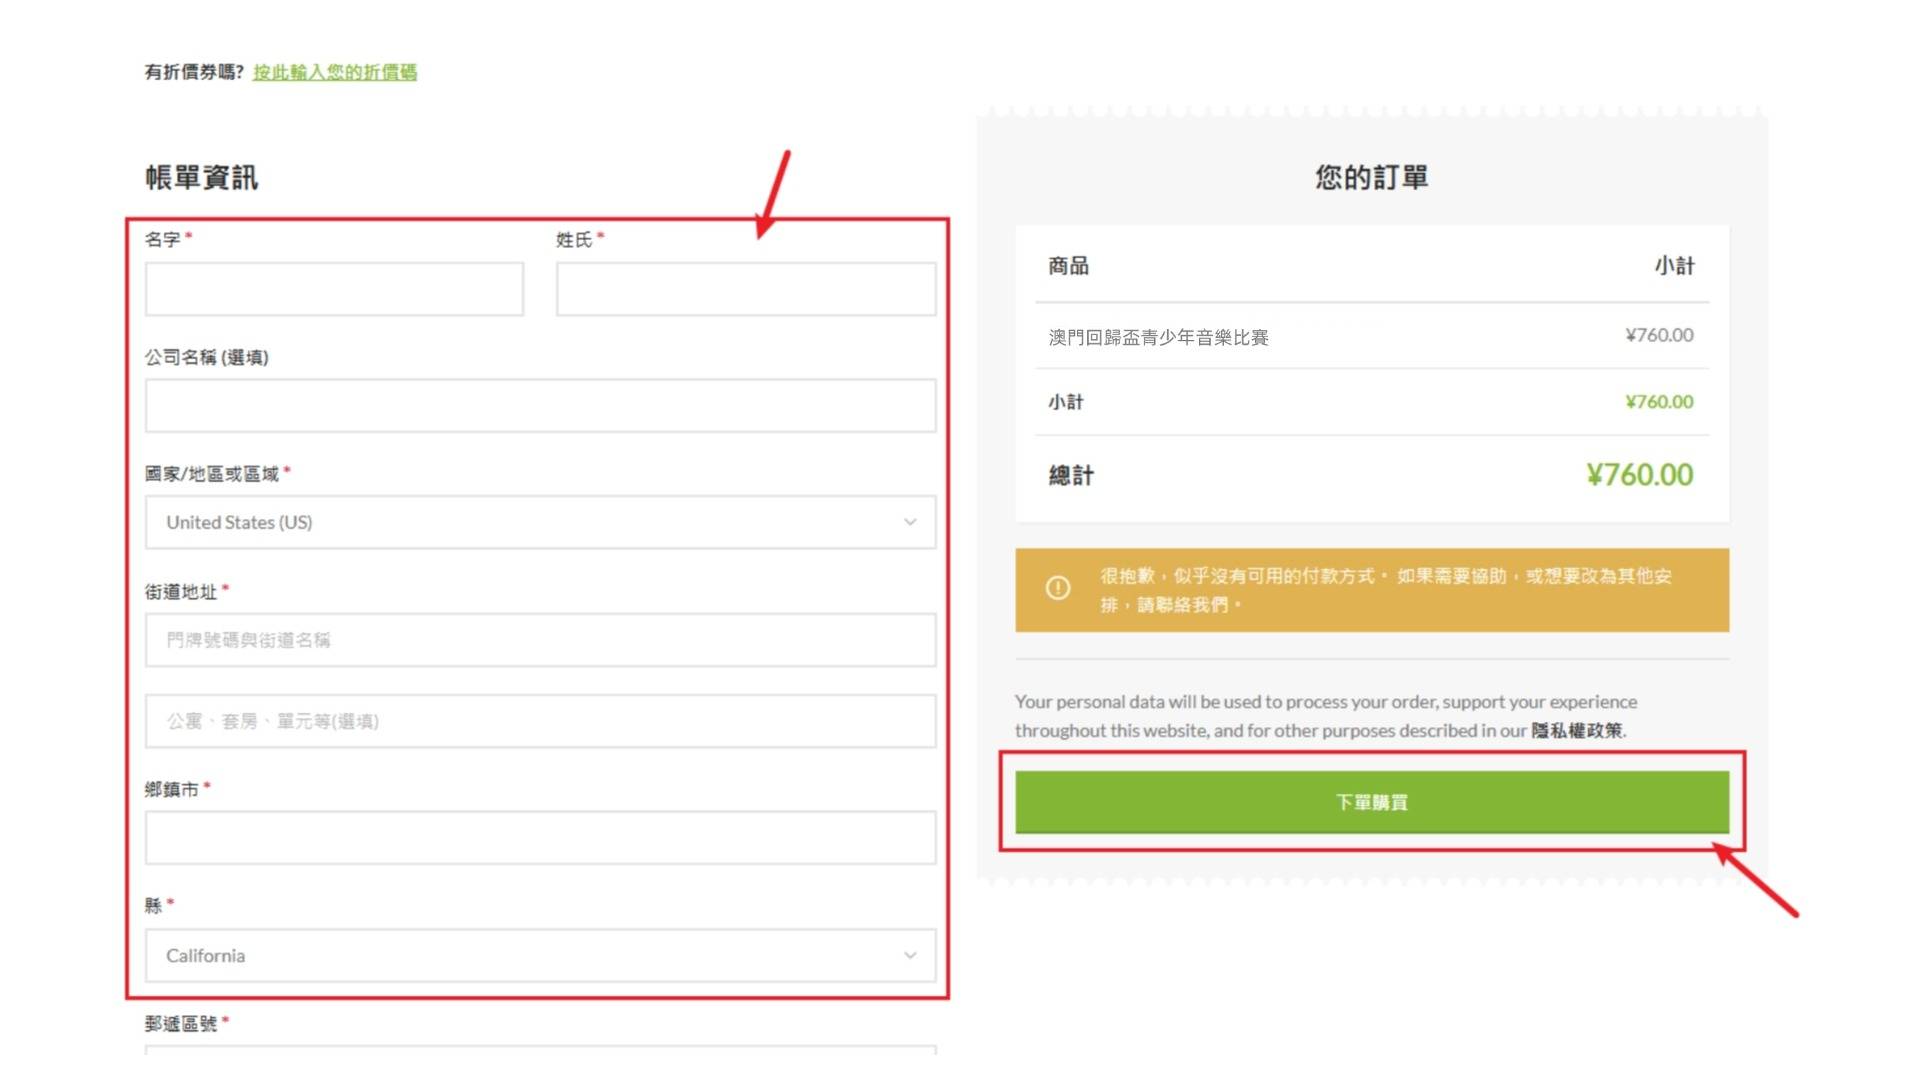This screenshot has height=1080, width=1920.
Task: Click the ¥760.00 total amount
Action: (1639, 475)
